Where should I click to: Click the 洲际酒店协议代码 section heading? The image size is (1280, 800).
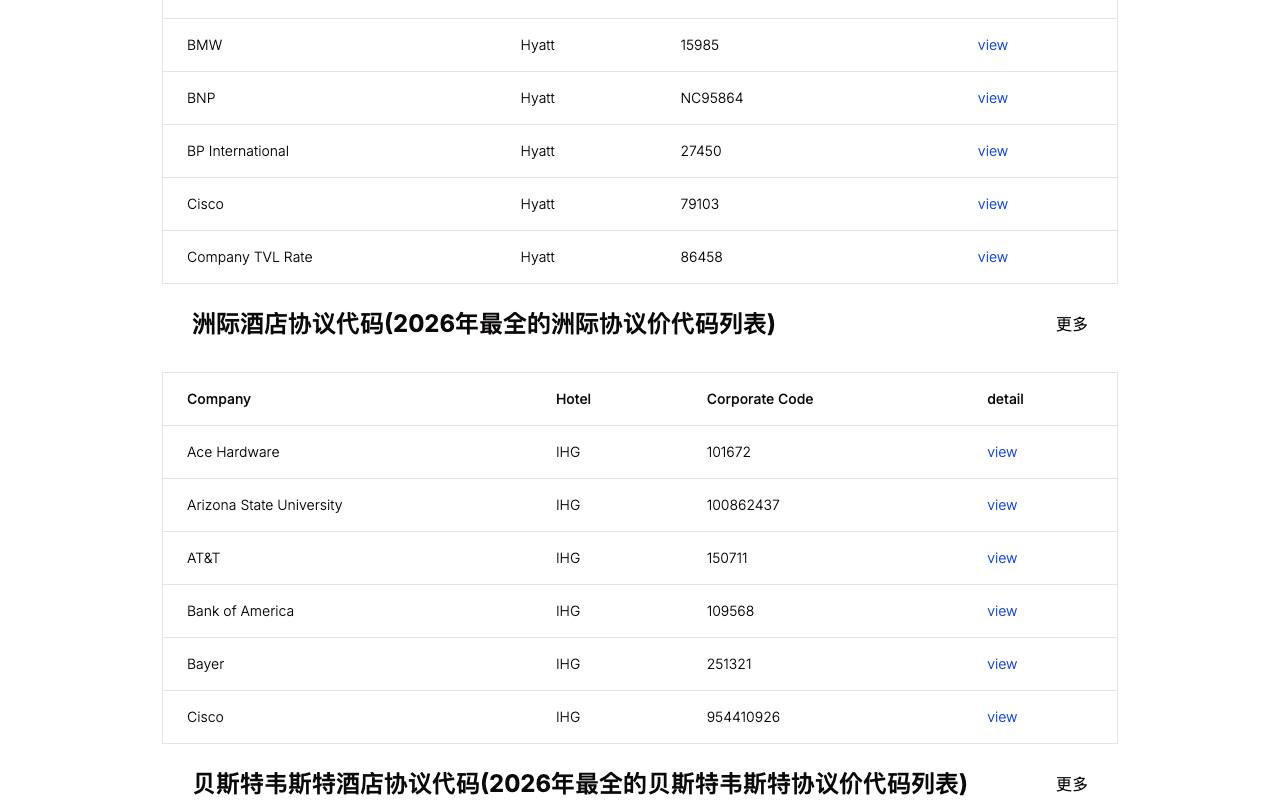pyautogui.click(x=484, y=324)
